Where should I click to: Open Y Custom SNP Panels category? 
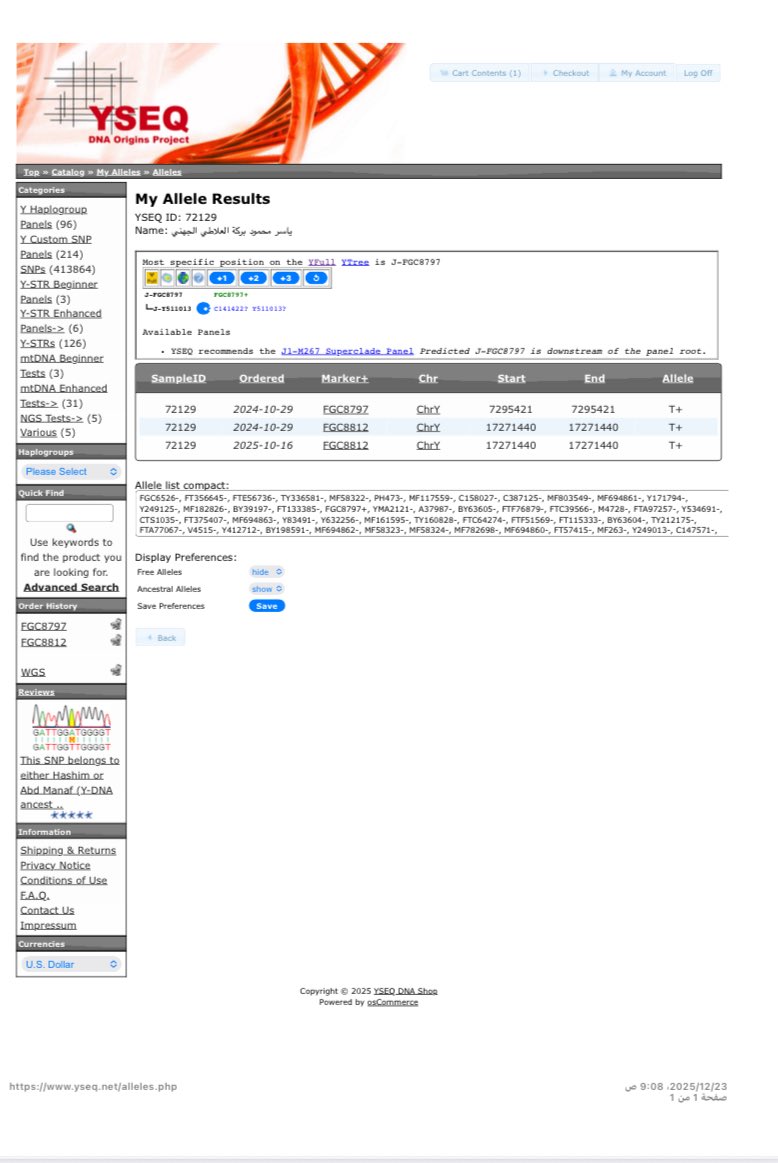[56, 246]
